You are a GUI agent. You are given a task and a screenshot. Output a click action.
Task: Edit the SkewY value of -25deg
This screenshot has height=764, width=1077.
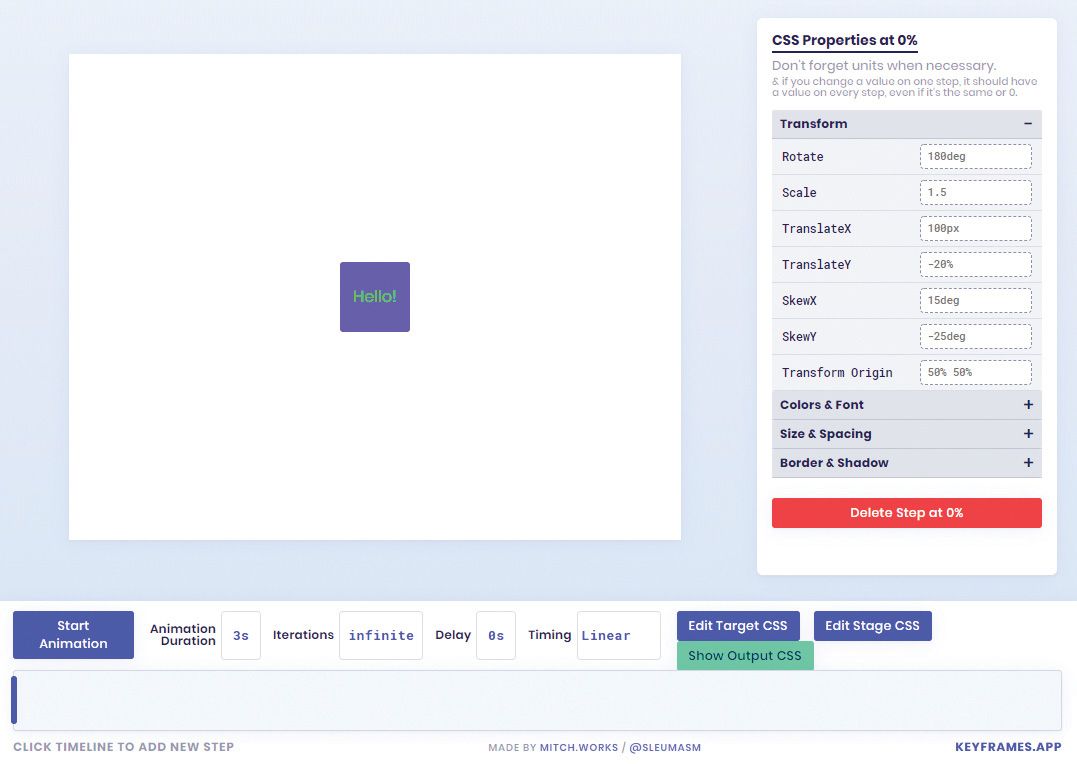(975, 336)
